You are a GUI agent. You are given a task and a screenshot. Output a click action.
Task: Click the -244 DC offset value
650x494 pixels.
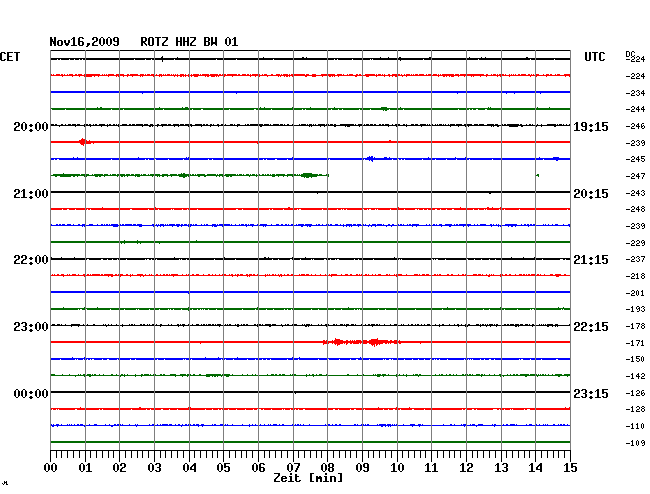(635, 109)
